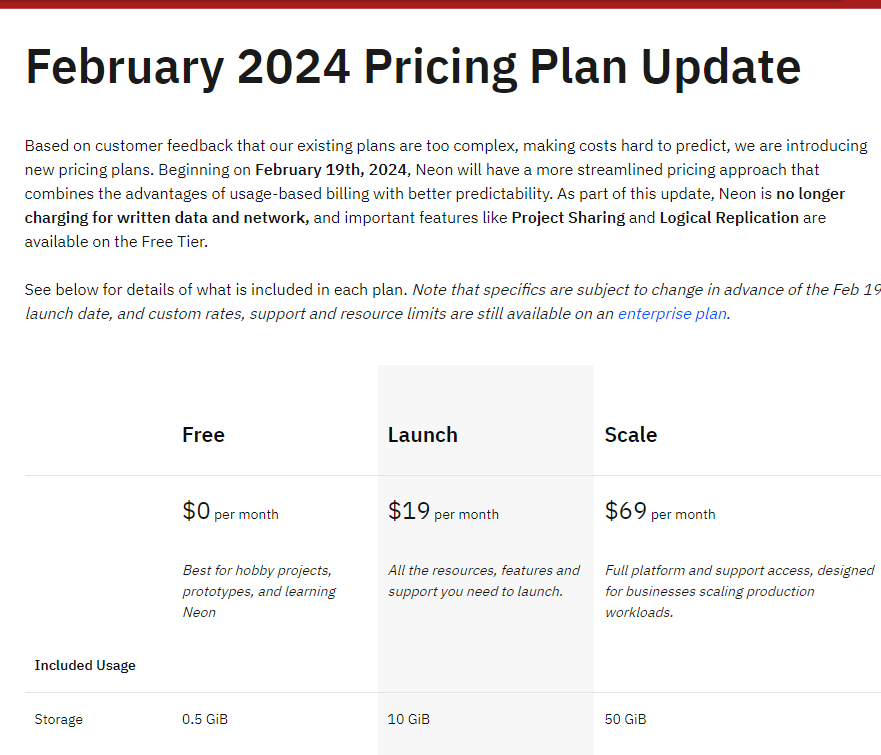Screen dimensions: 881x755
Task: Click the bold February 19th, 2024 date
Action: [x=332, y=170]
